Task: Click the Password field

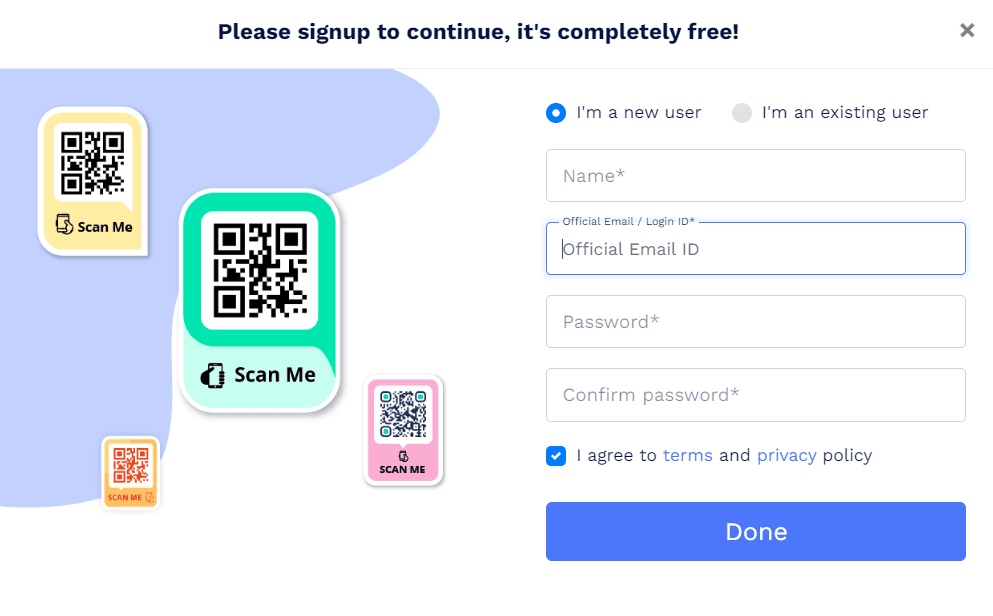Action: (x=755, y=321)
